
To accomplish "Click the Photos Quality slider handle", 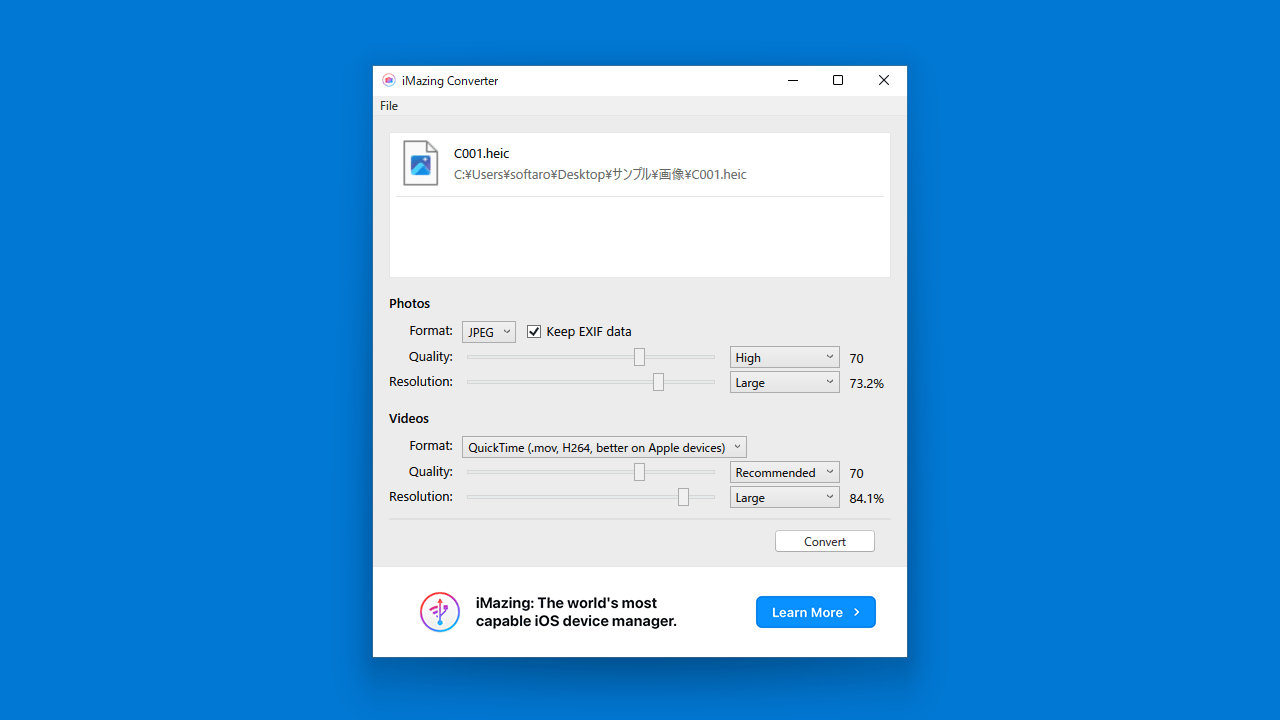I will tap(639, 357).
